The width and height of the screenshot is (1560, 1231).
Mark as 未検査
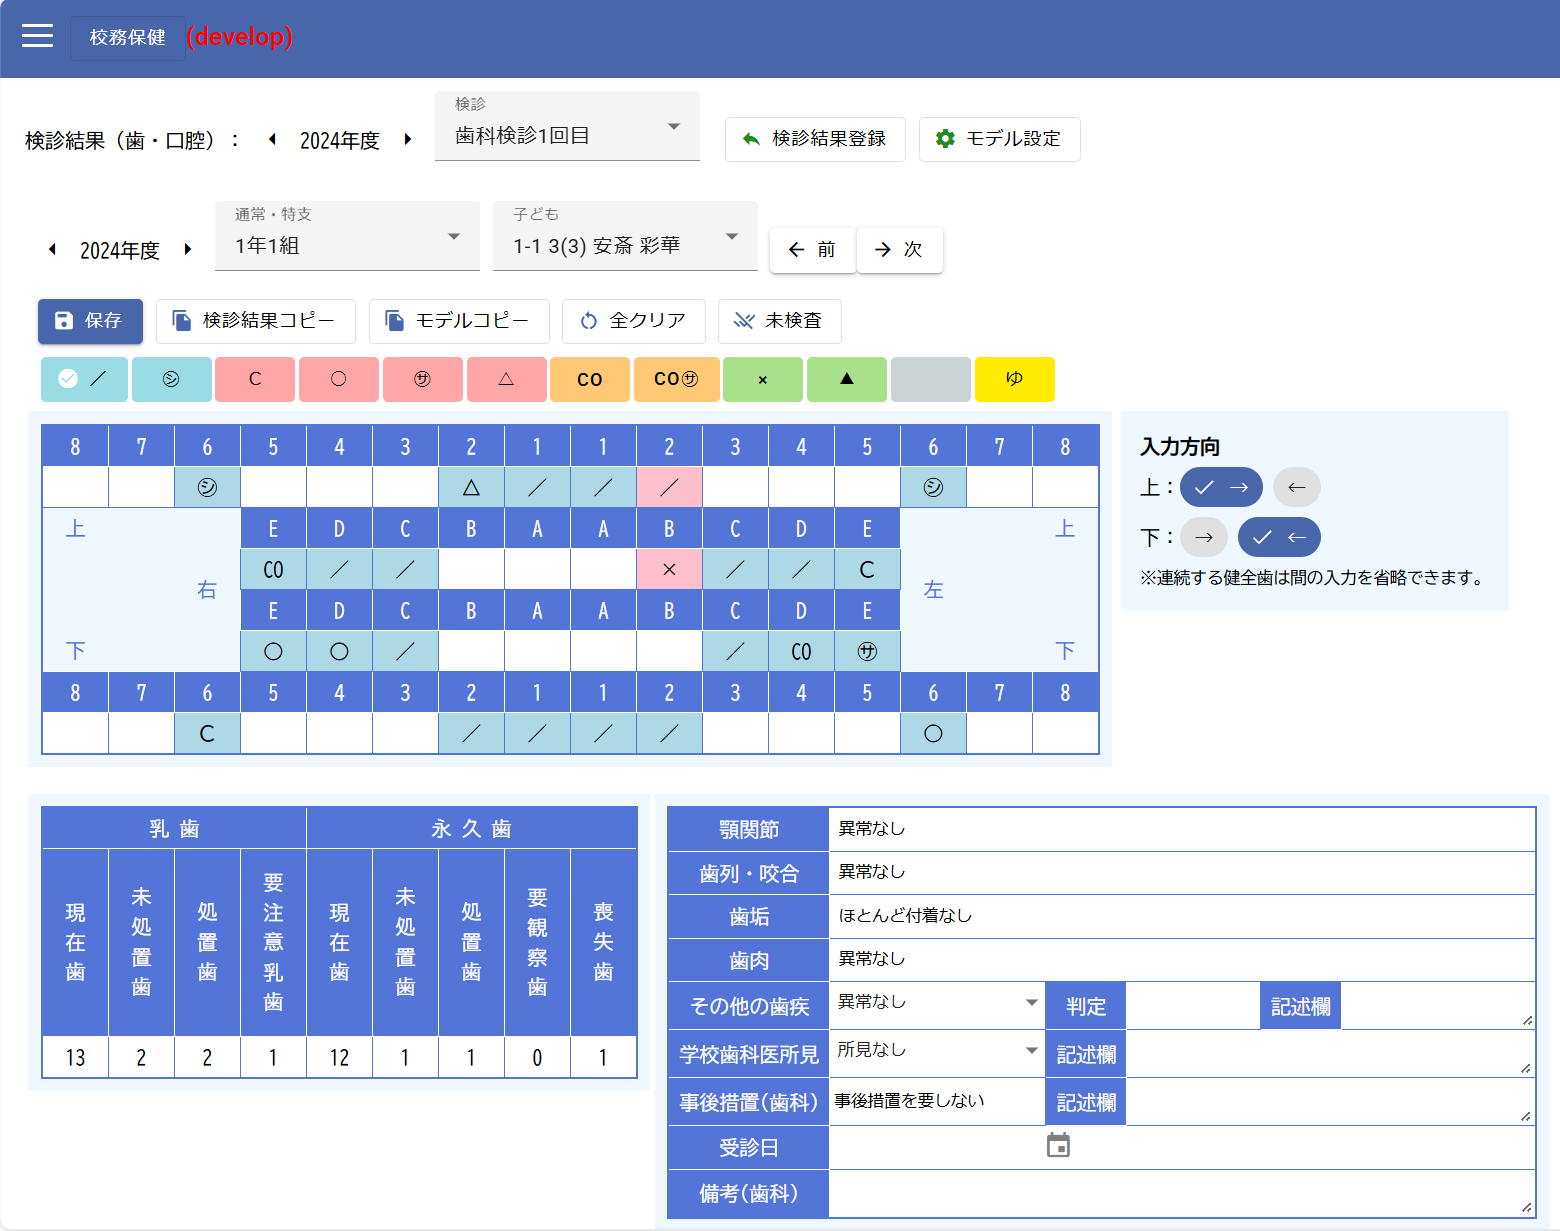tap(780, 321)
